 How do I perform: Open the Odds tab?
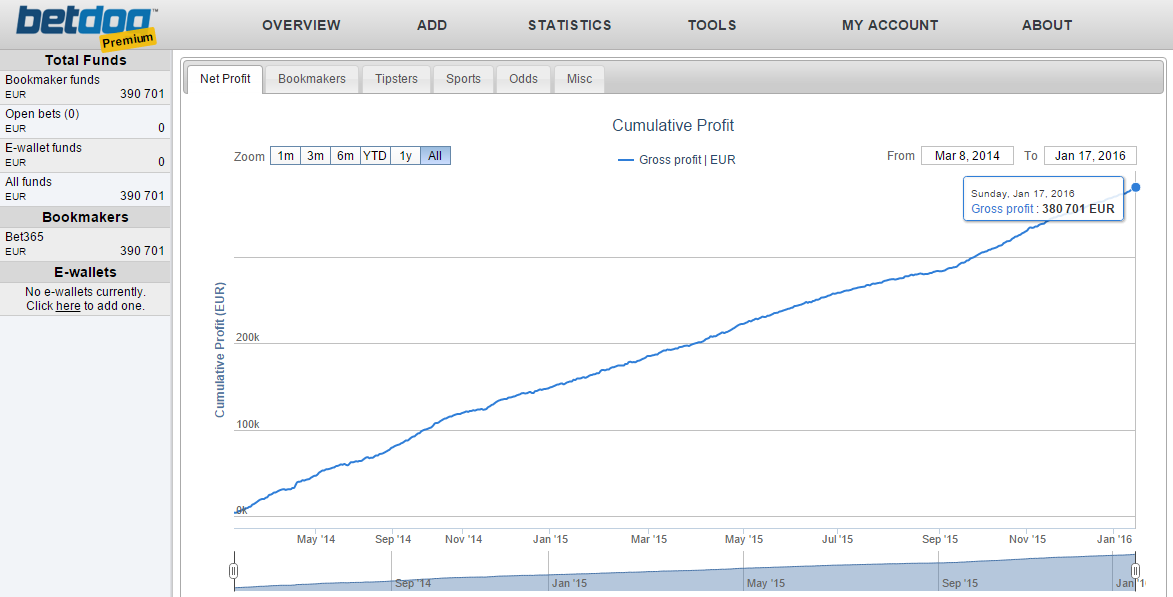(524, 79)
